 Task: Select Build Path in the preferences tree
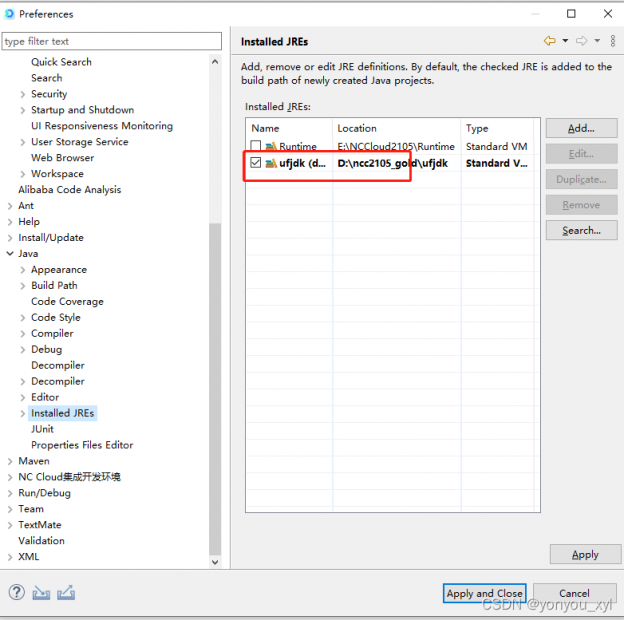point(54,285)
